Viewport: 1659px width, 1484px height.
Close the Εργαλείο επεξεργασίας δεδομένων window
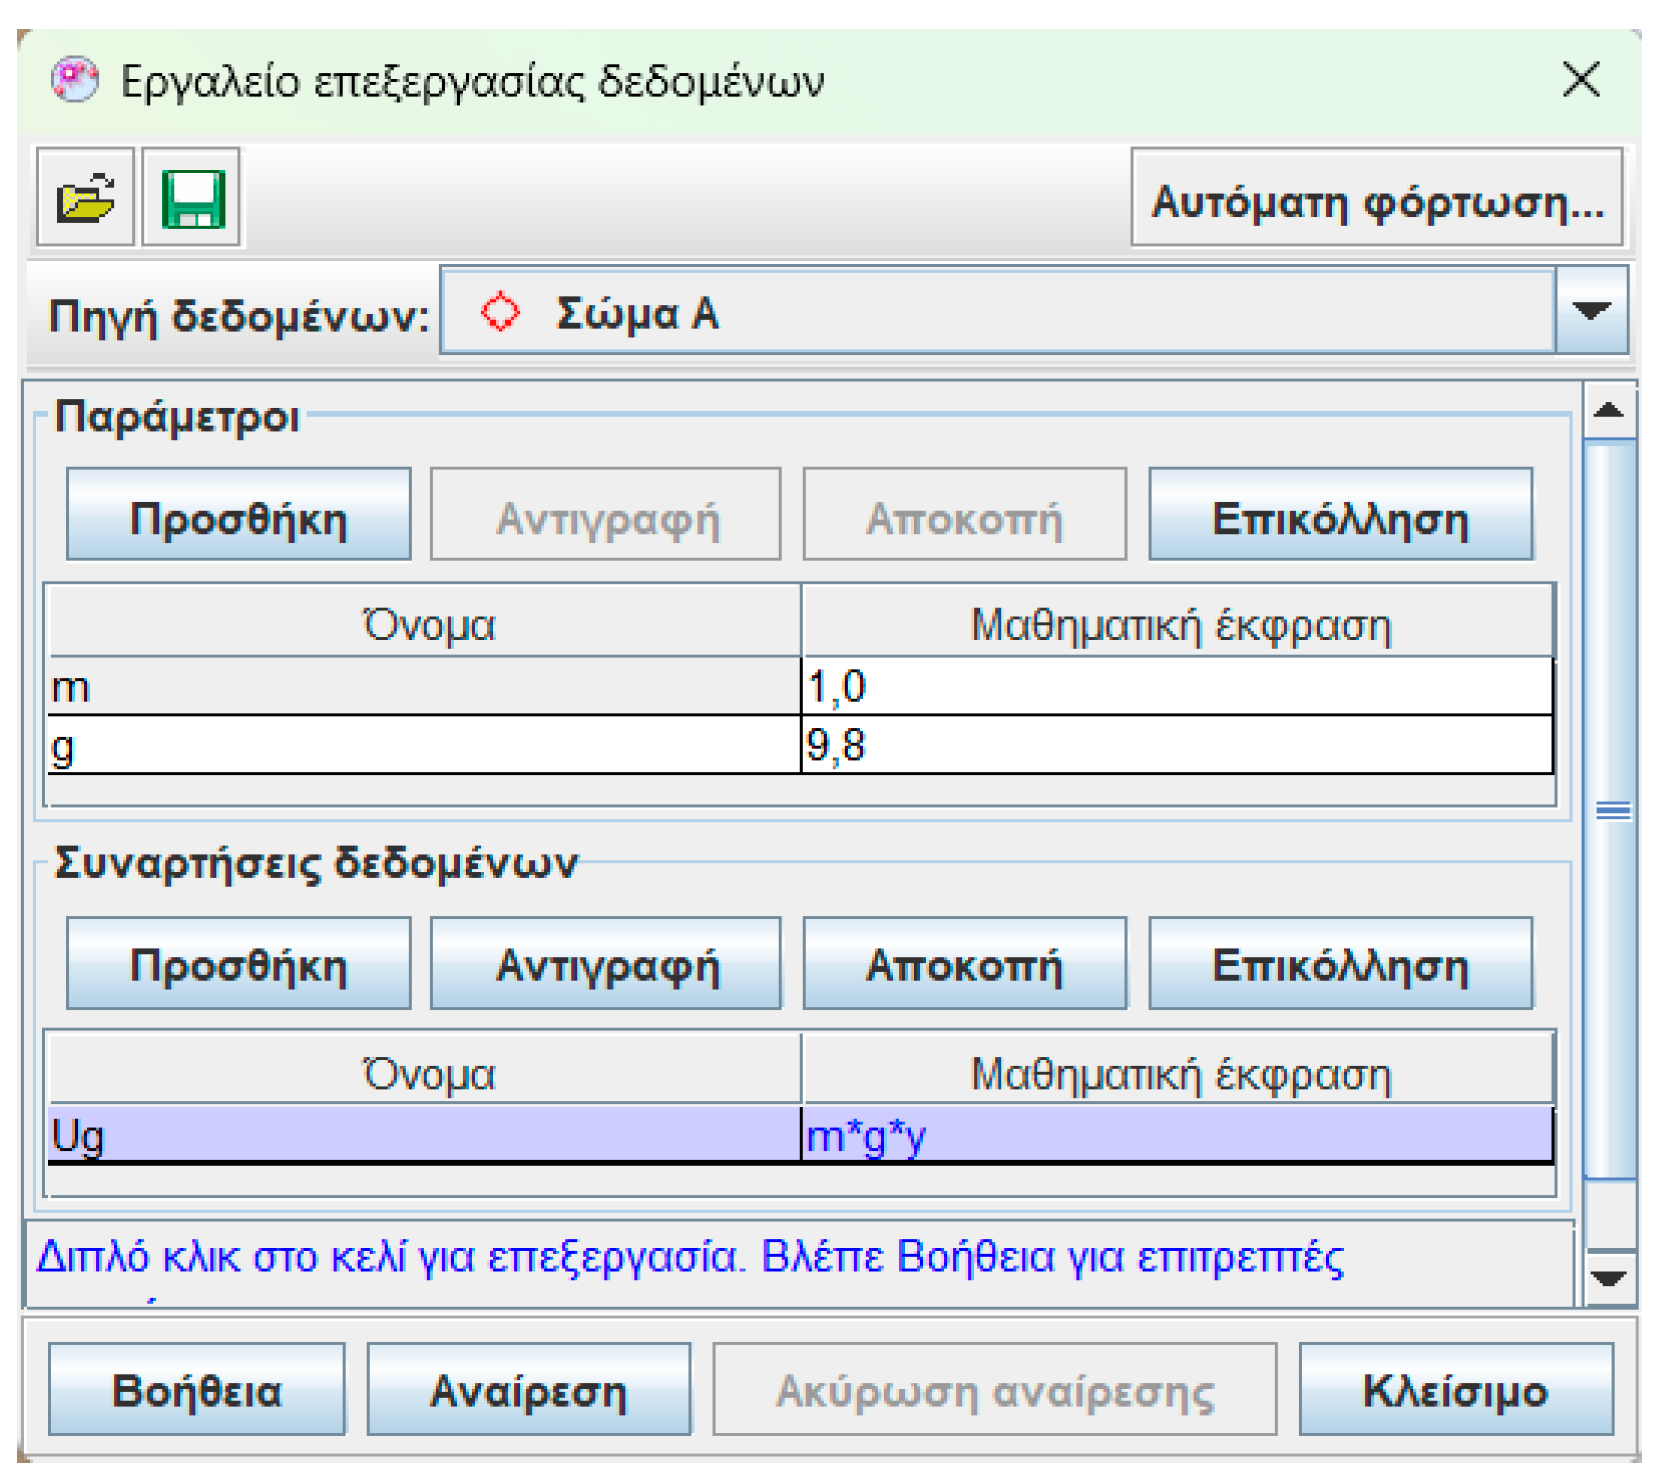pyautogui.click(x=1581, y=80)
